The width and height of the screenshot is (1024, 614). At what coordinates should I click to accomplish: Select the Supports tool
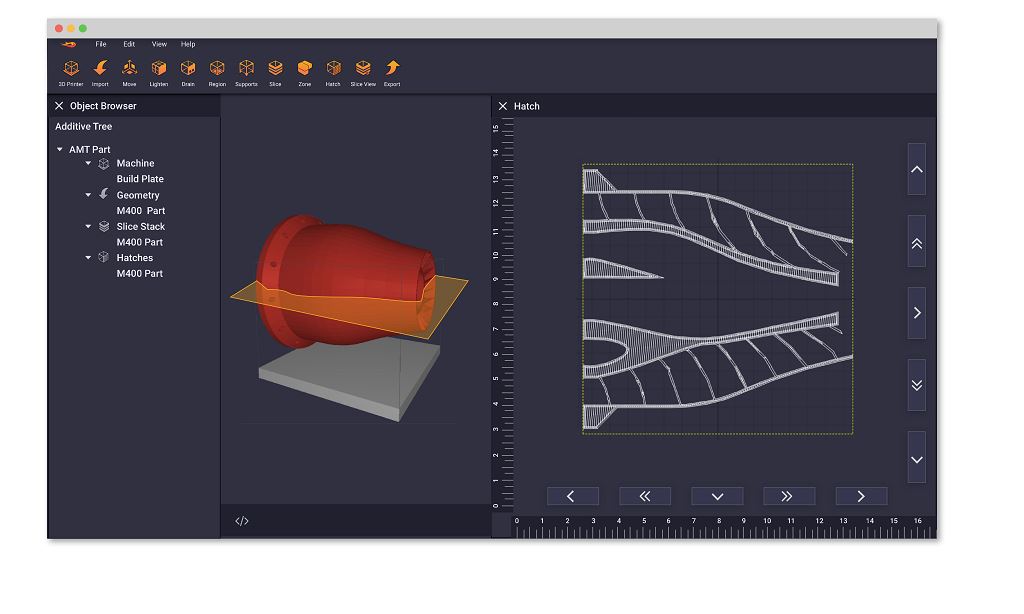click(x=246, y=69)
